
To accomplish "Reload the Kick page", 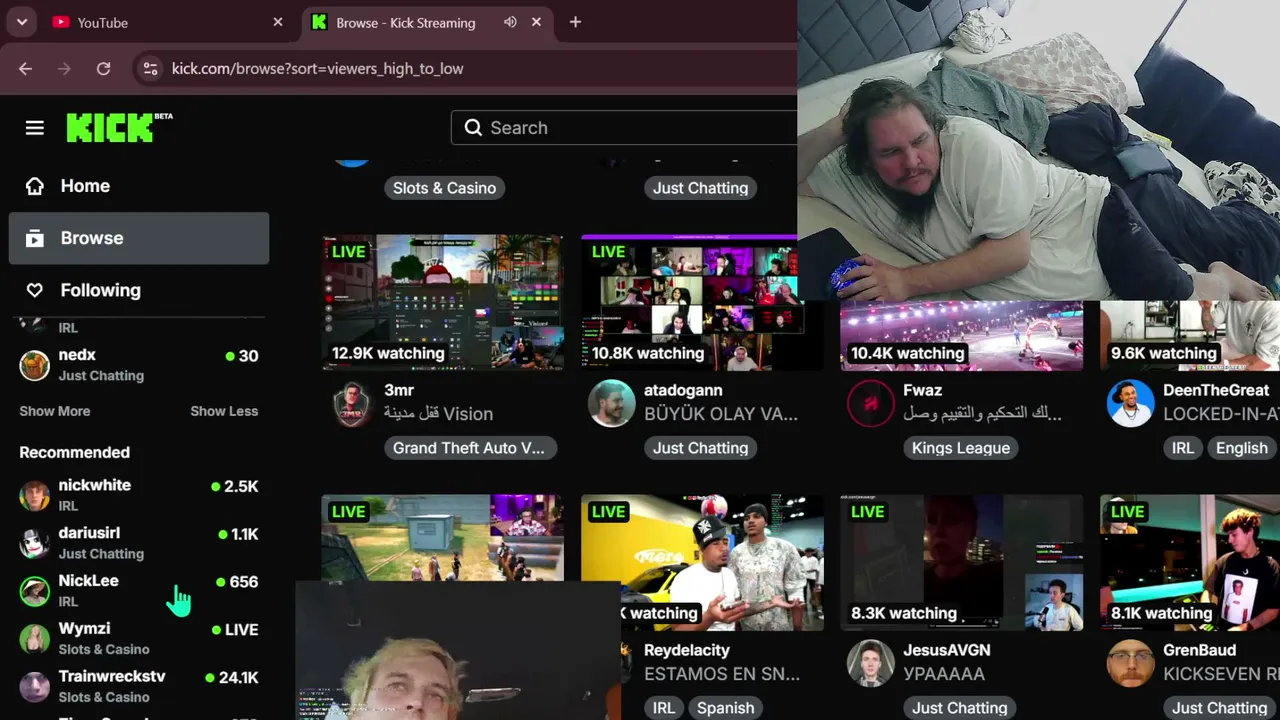I will coord(104,69).
